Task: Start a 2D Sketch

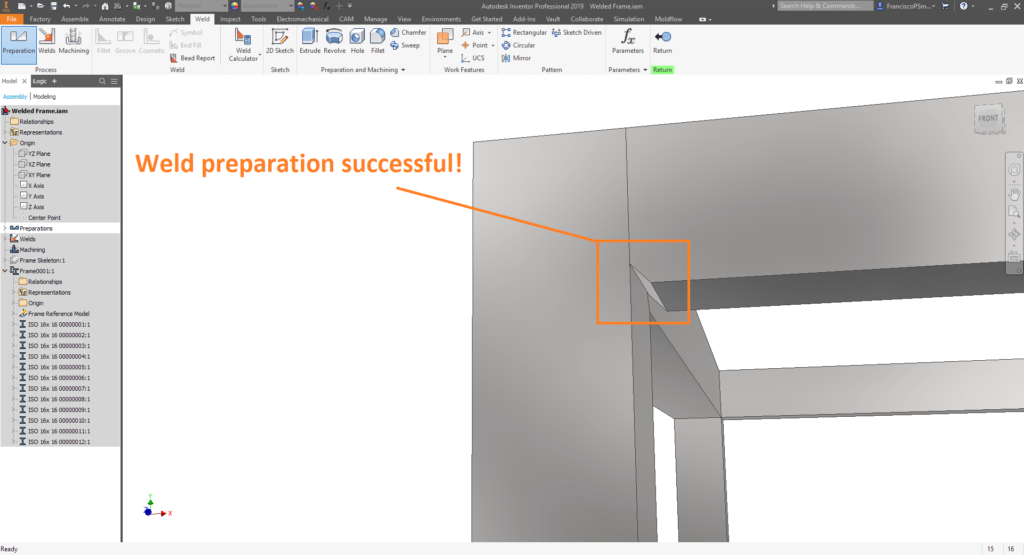Action: pos(280,42)
